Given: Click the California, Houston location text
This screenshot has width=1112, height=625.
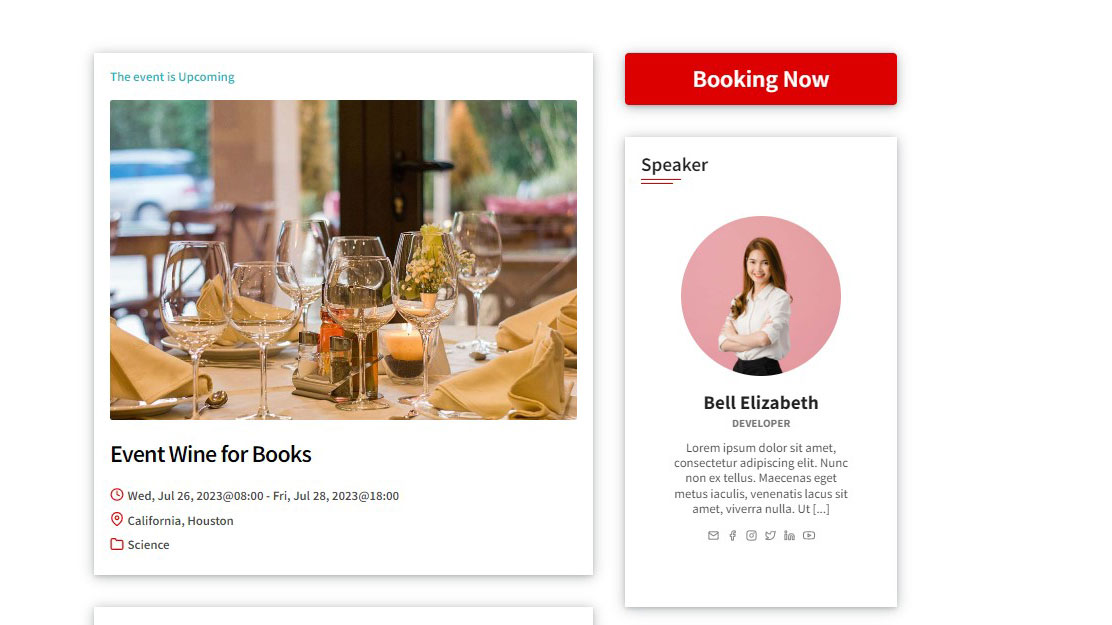Looking at the screenshot, I should pos(180,521).
